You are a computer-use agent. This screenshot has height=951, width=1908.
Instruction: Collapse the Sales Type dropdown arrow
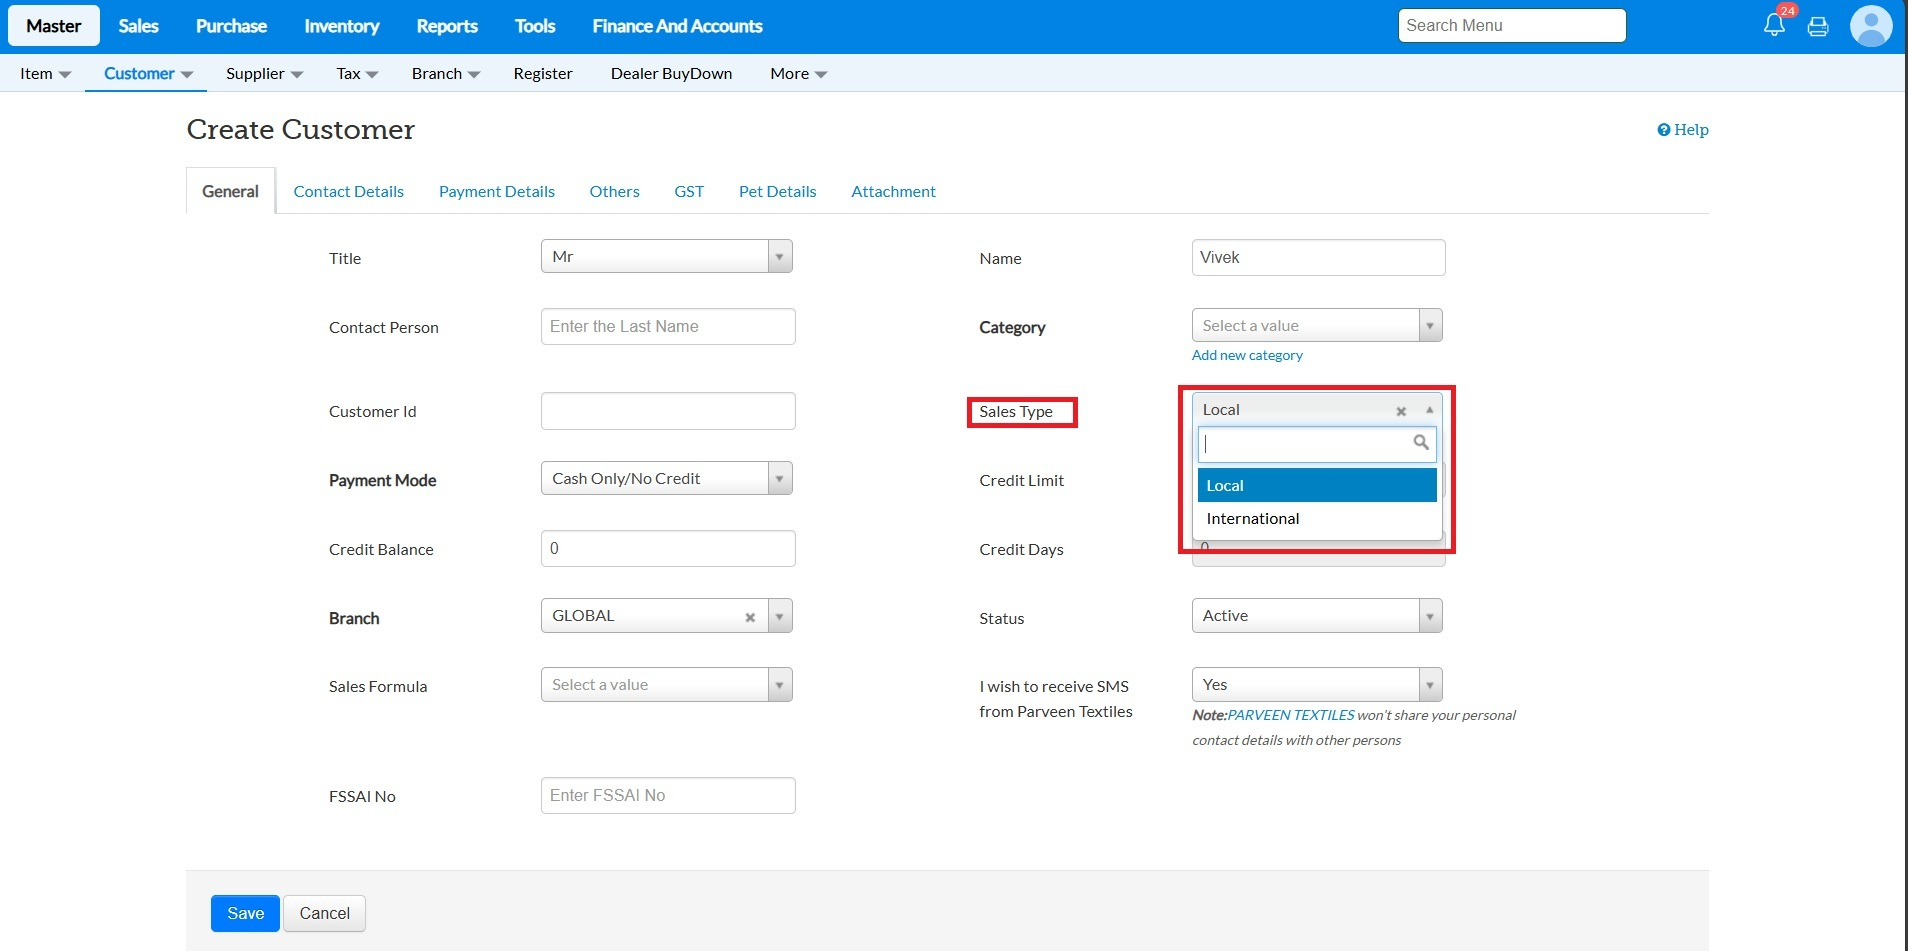1429,410
